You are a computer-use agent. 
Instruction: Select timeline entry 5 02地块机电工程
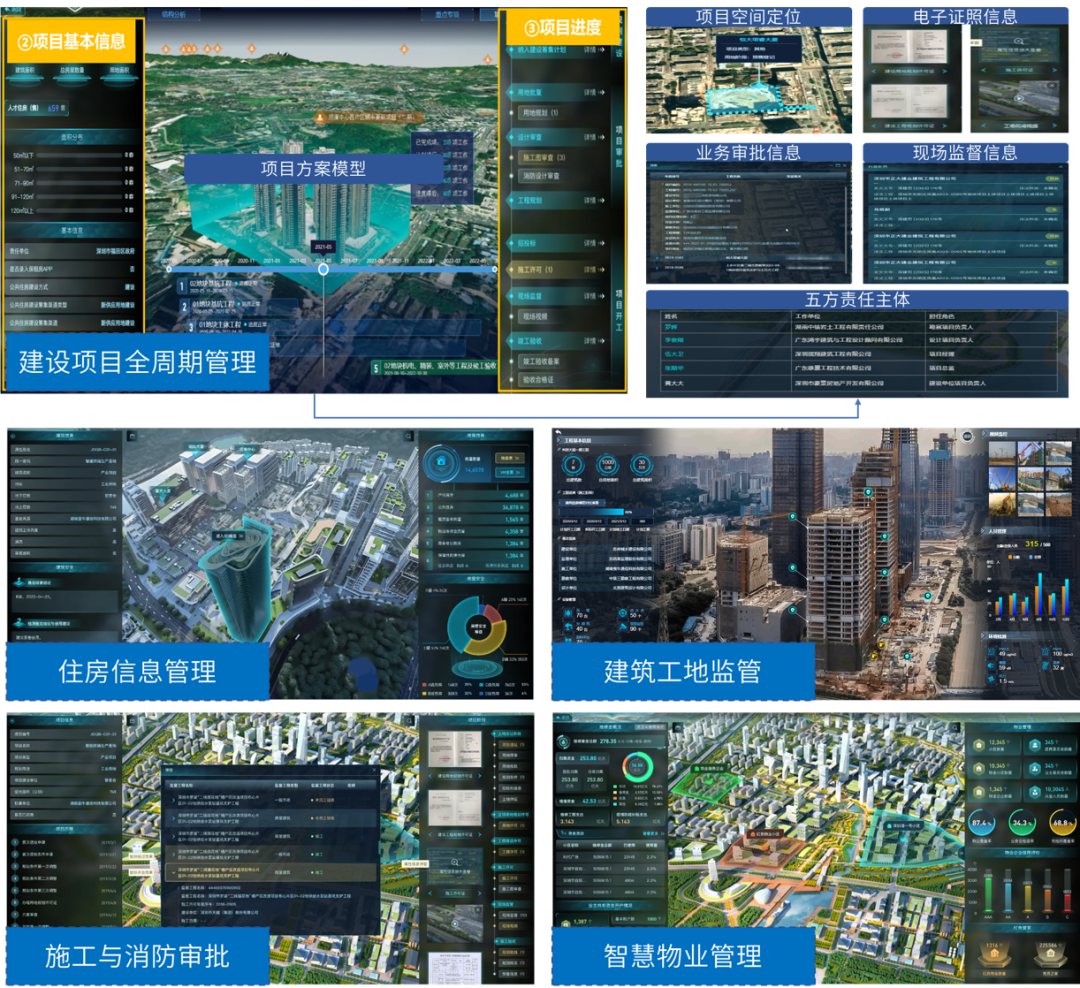tap(434, 368)
